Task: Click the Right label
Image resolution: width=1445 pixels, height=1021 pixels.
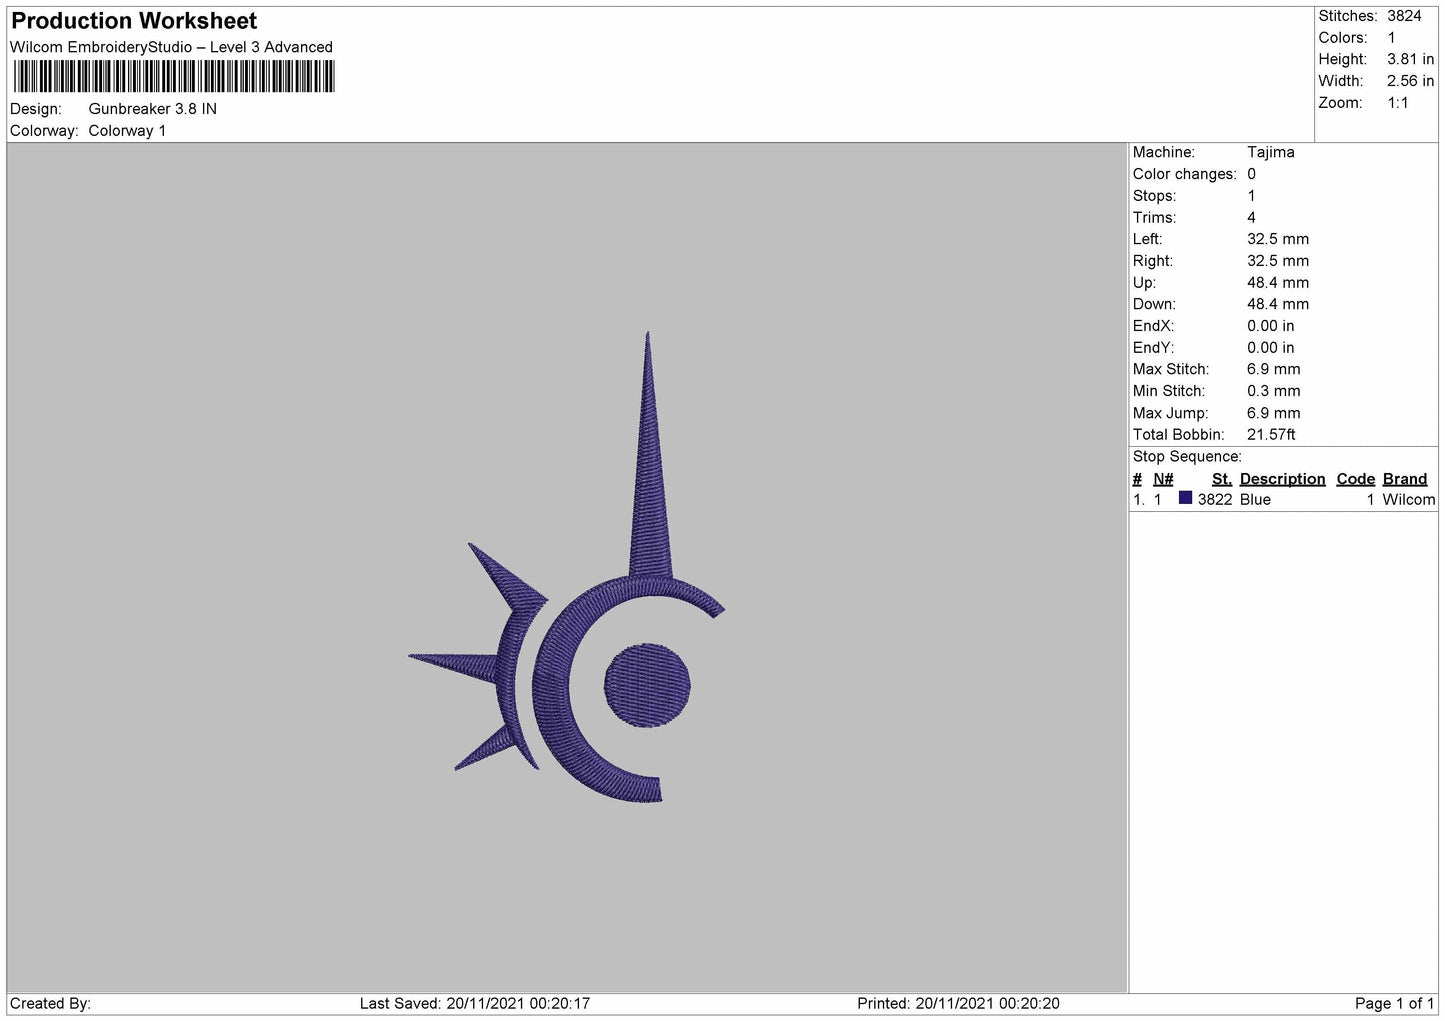Action: click(x=1153, y=261)
